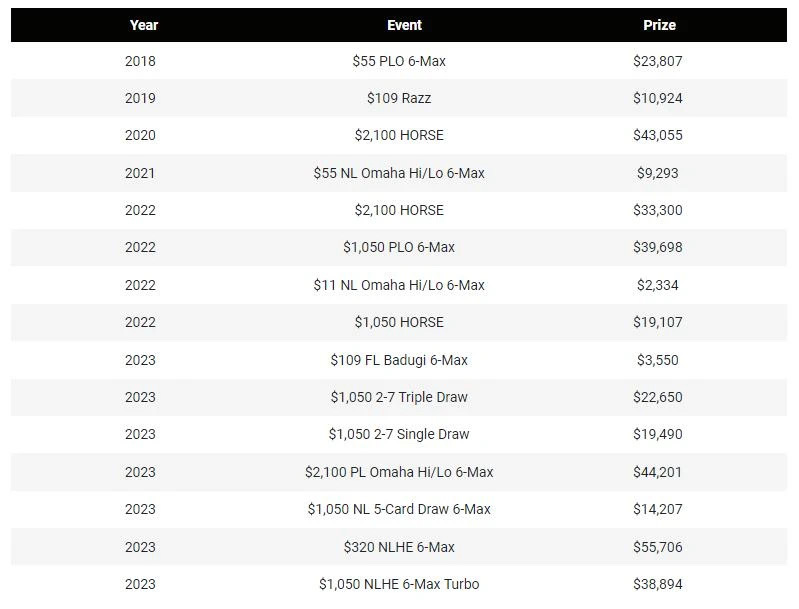Click the $1,050 NLHE 6-Max Turbo event
Screen dimensions: 799x609
click(399, 584)
